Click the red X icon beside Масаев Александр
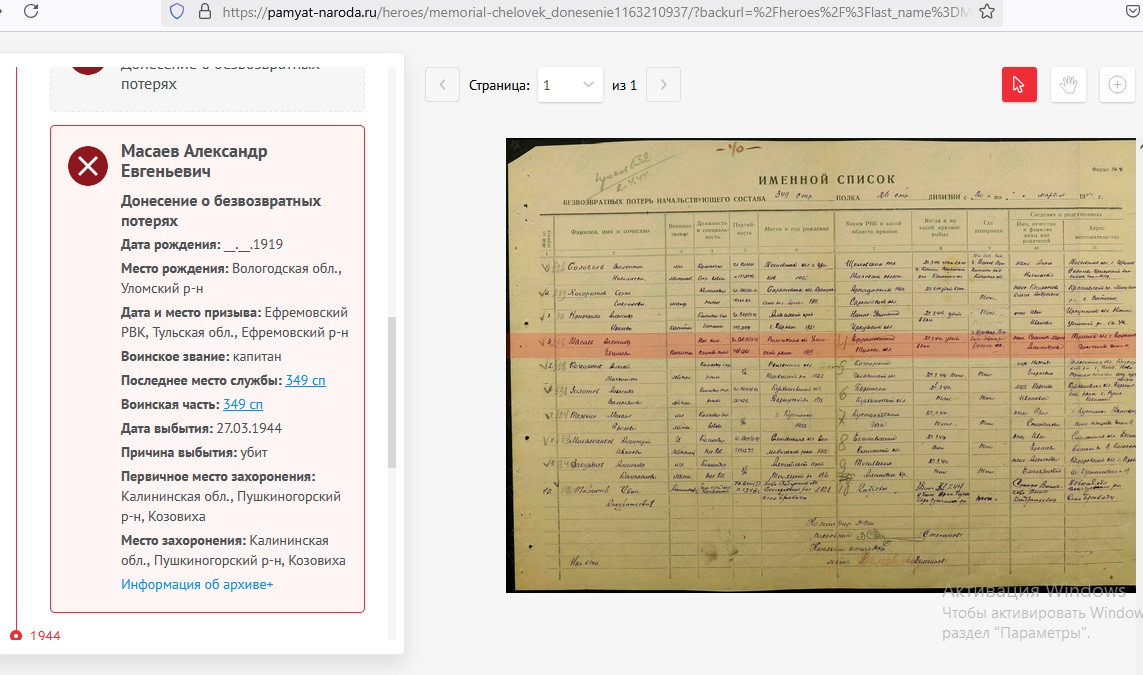This screenshot has width=1143, height=675. pyautogui.click(x=88, y=166)
